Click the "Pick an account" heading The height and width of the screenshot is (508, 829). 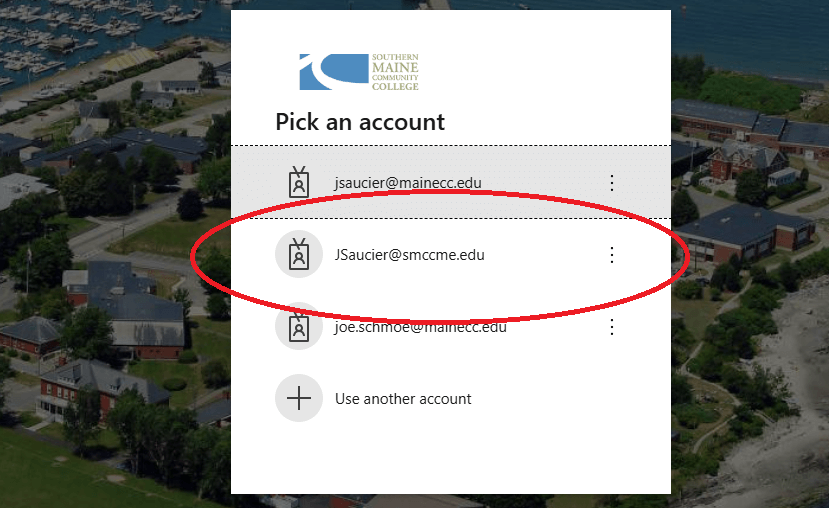click(360, 122)
